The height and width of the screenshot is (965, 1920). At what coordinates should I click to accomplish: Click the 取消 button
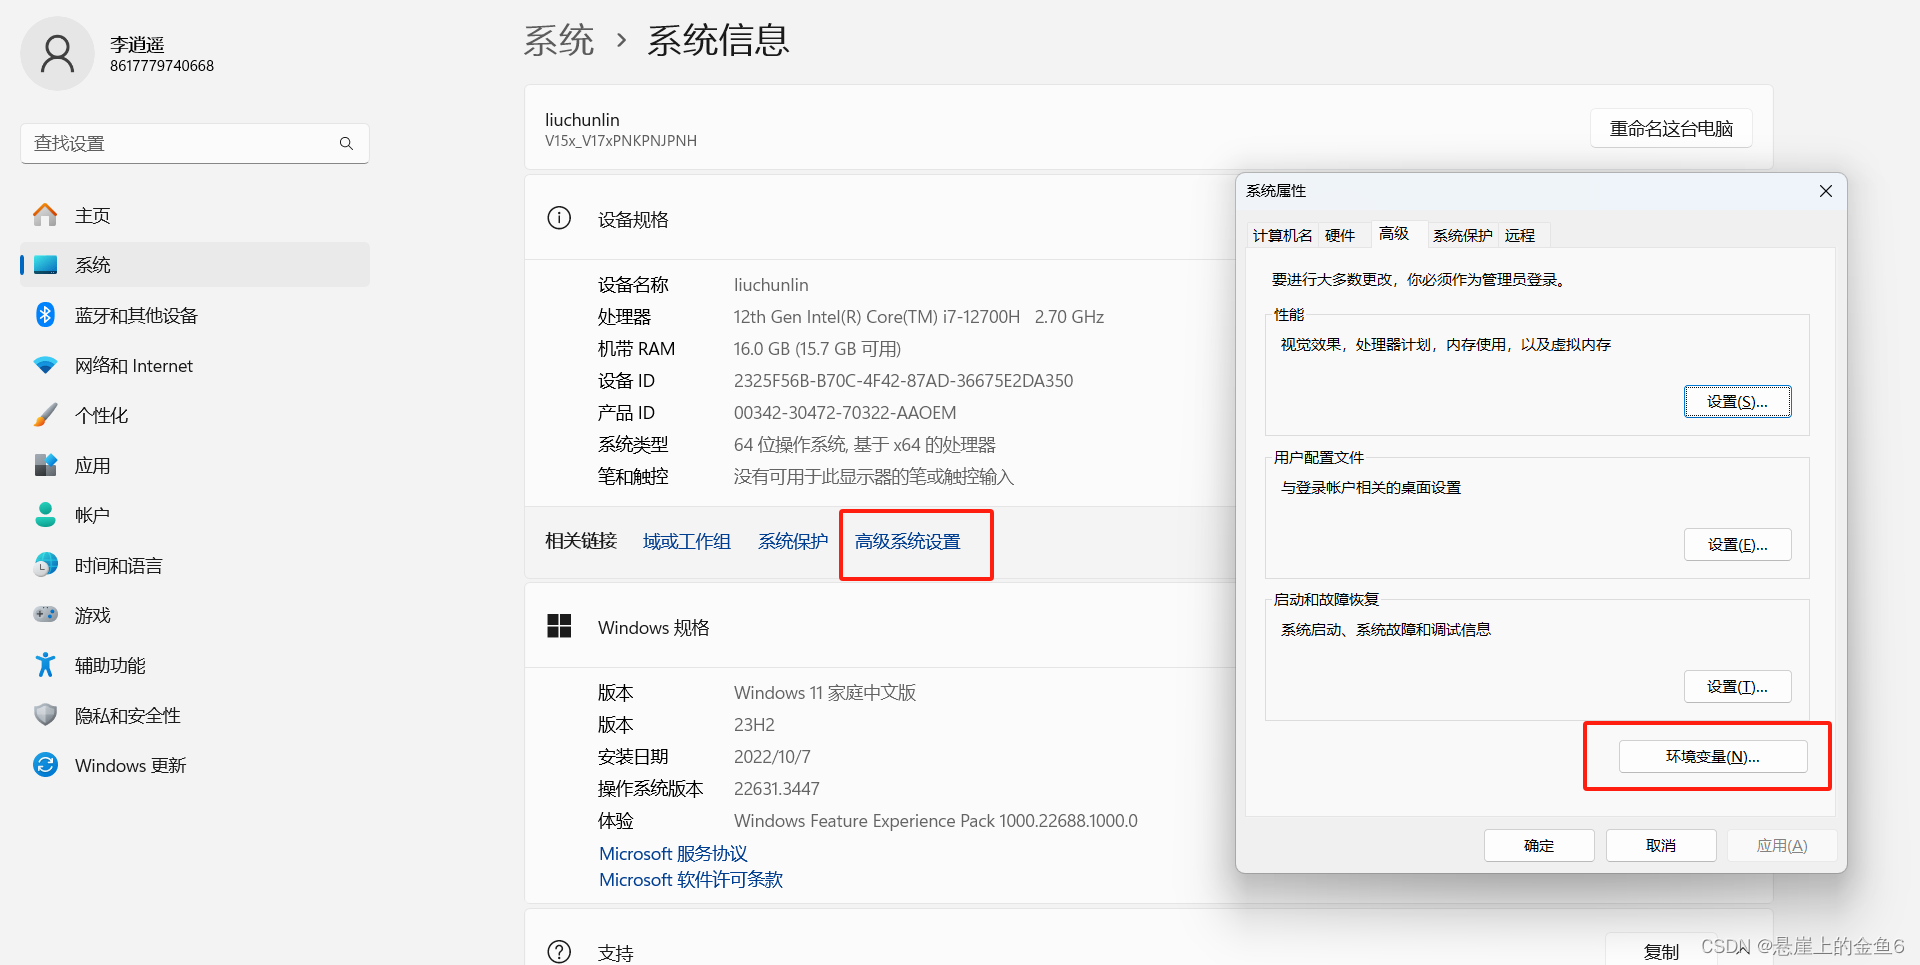pyautogui.click(x=1661, y=846)
